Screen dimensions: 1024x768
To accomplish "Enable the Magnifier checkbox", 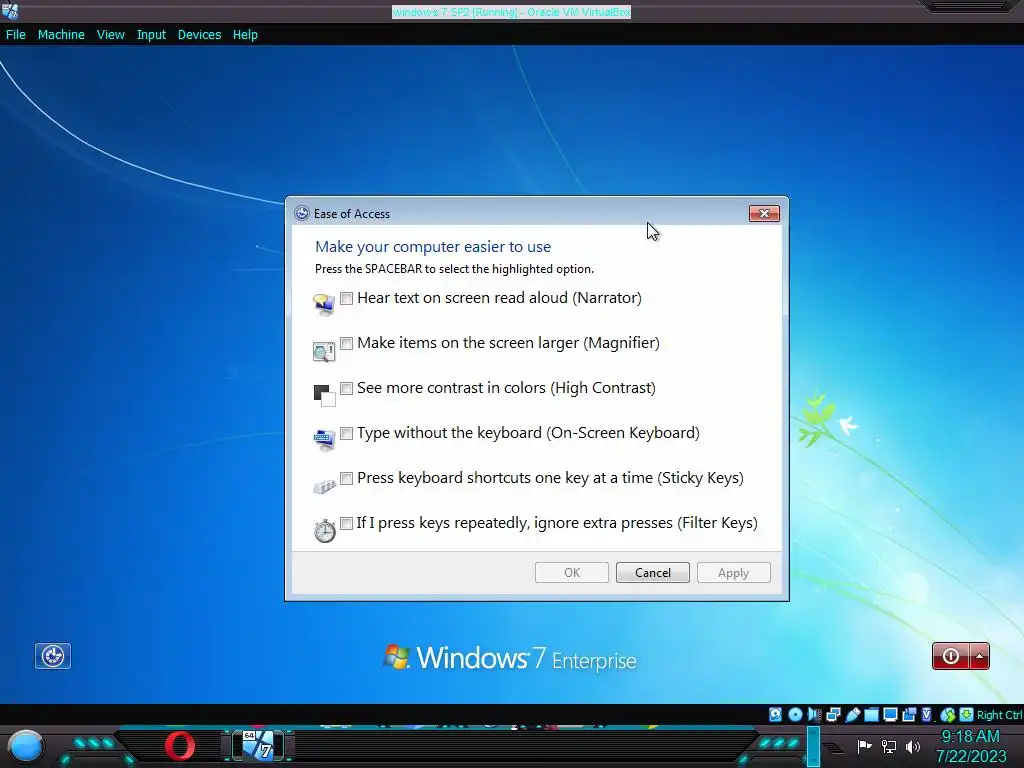I will tap(346, 344).
